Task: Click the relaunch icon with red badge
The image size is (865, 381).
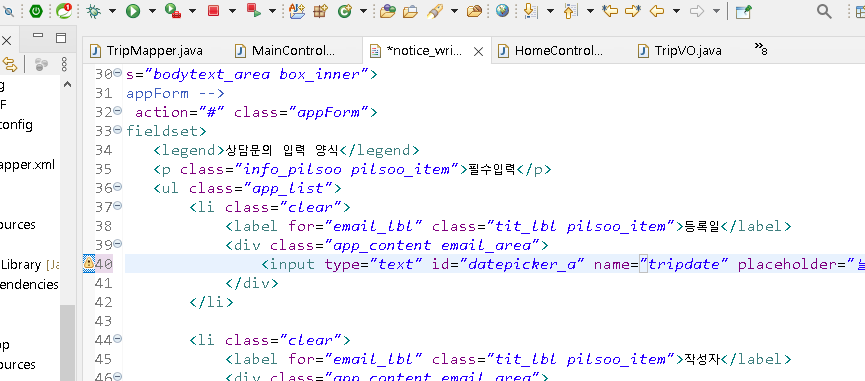Action: pos(64,10)
